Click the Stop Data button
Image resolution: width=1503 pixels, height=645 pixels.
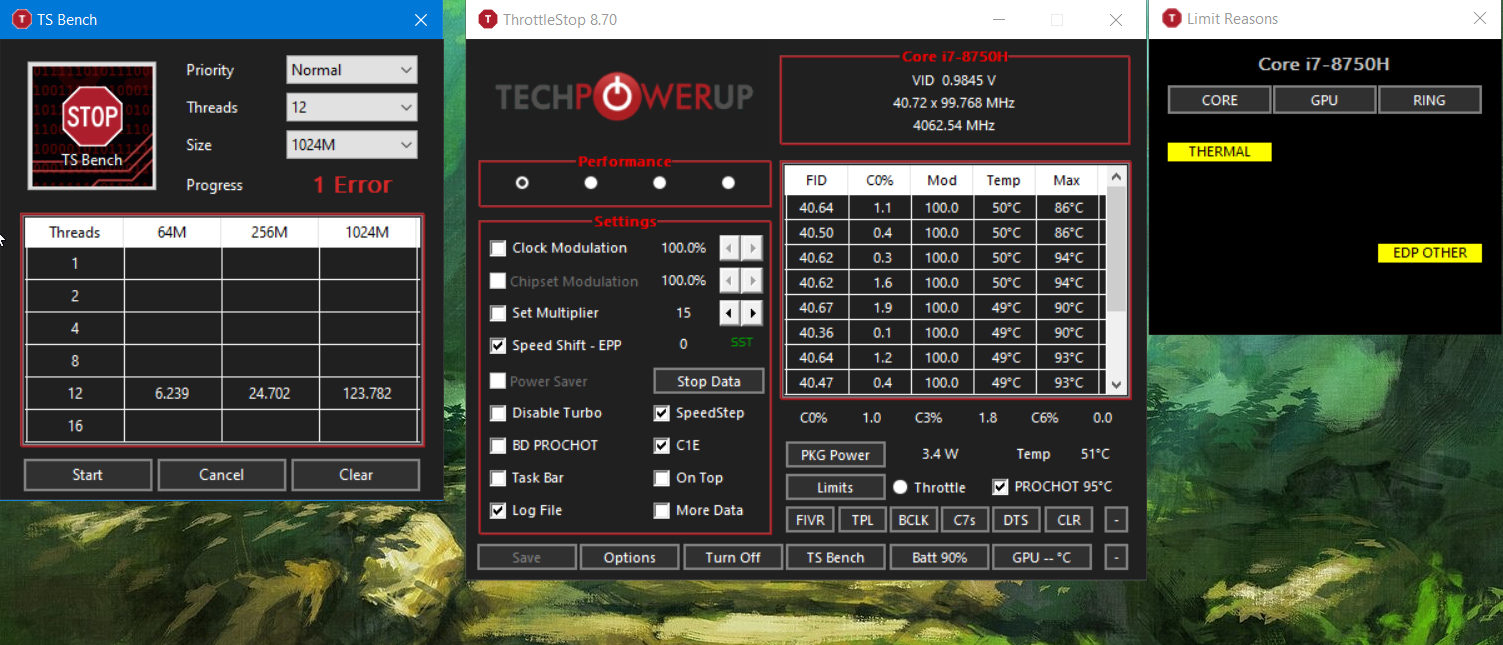pos(709,381)
